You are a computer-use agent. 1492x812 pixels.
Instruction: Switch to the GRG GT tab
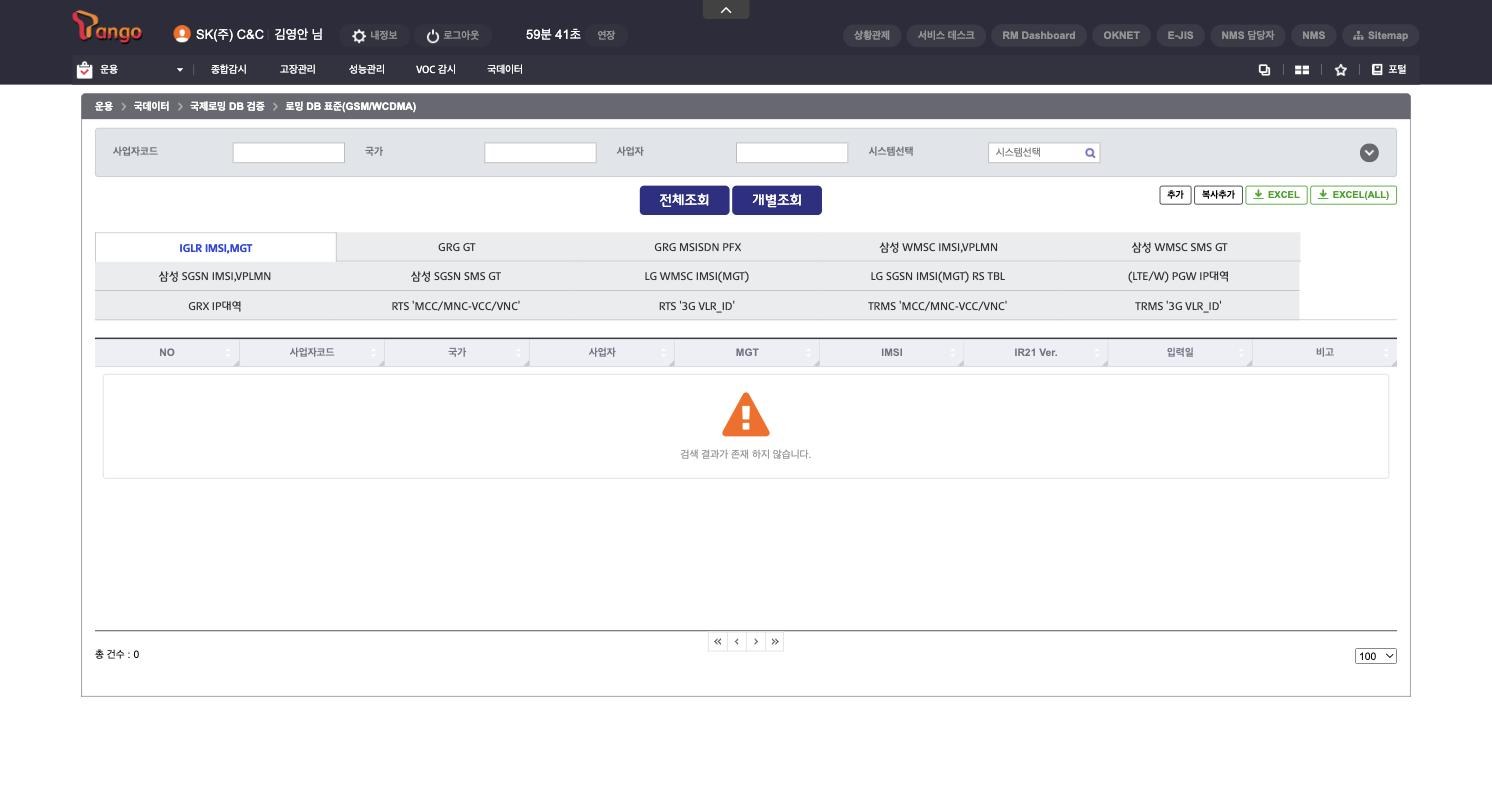456,247
